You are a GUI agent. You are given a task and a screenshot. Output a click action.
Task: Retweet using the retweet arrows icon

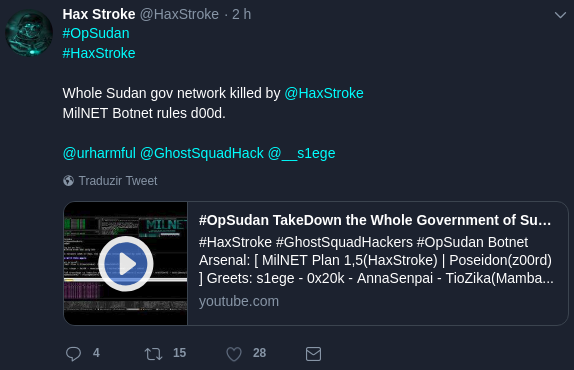(153, 354)
